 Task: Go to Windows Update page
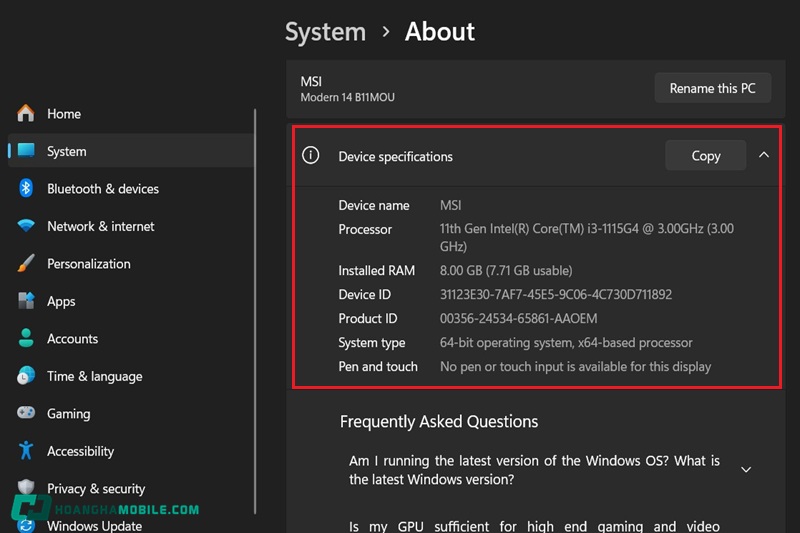[94, 526]
